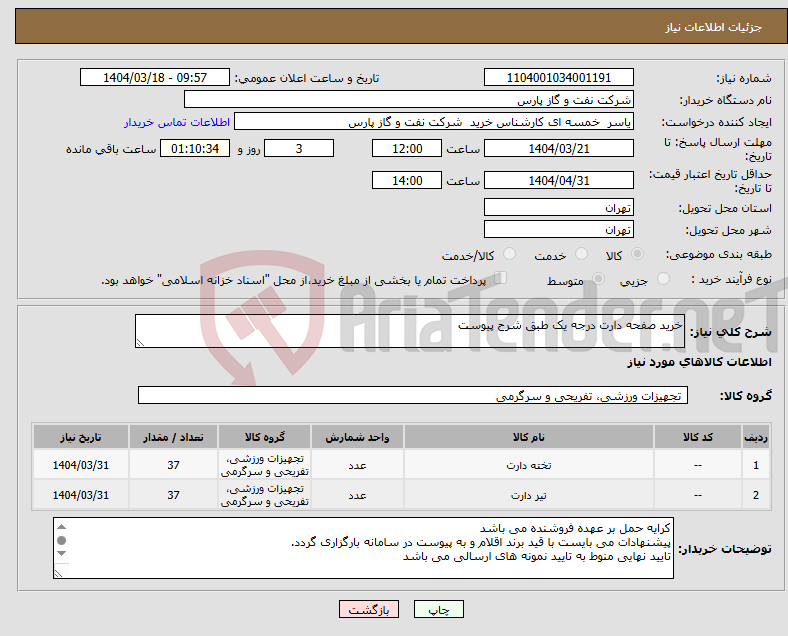Click the buyer organization name field
The image size is (788, 636).
click(409, 99)
